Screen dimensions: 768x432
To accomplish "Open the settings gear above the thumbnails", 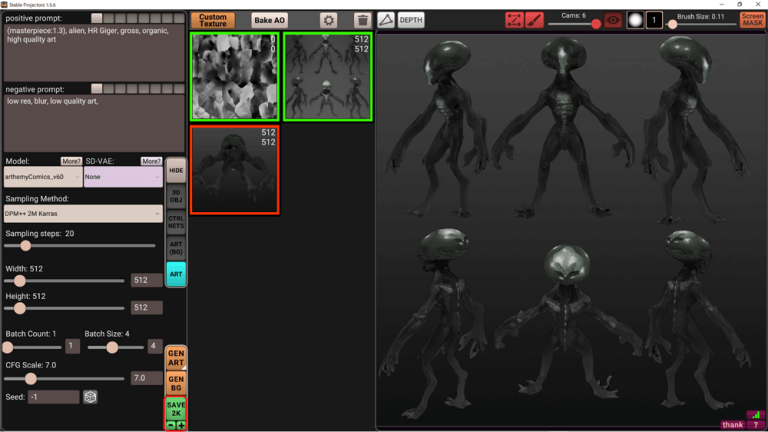I will point(329,20).
